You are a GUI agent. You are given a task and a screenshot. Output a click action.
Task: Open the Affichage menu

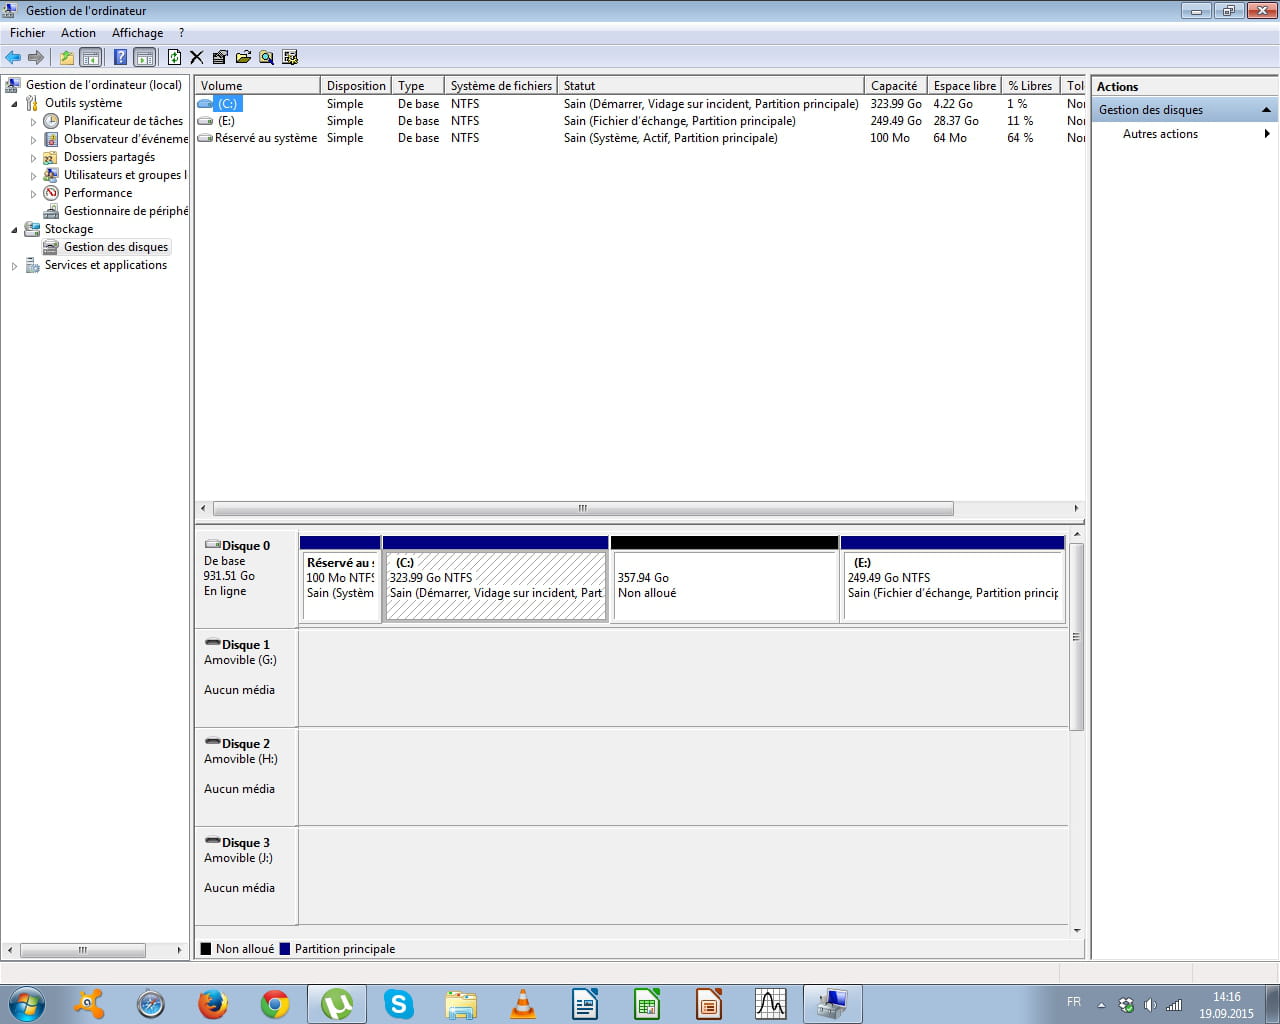[x=137, y=33]
